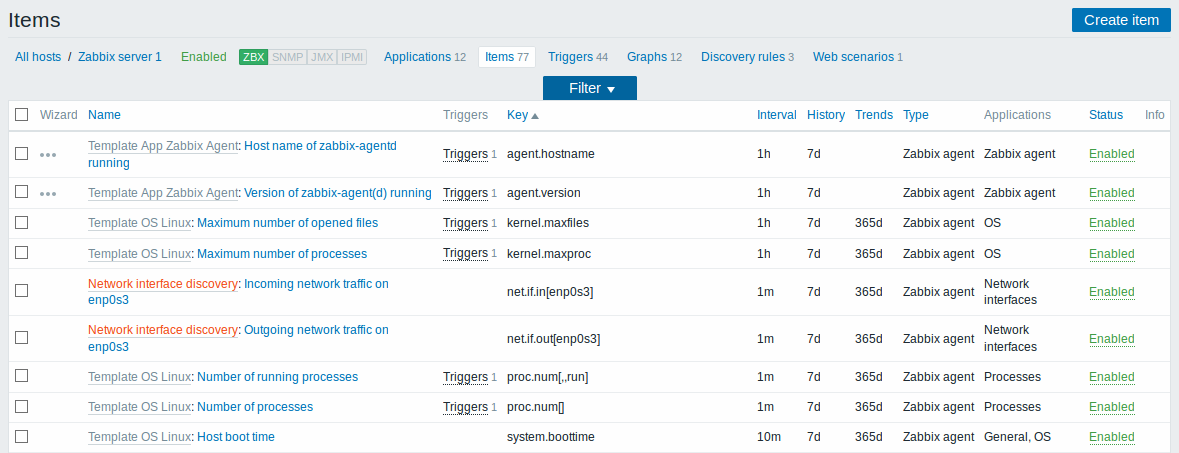1179x453 pixels.
Task: Tick the select-all checkbox in table header
Action: [x=22, y=114]
